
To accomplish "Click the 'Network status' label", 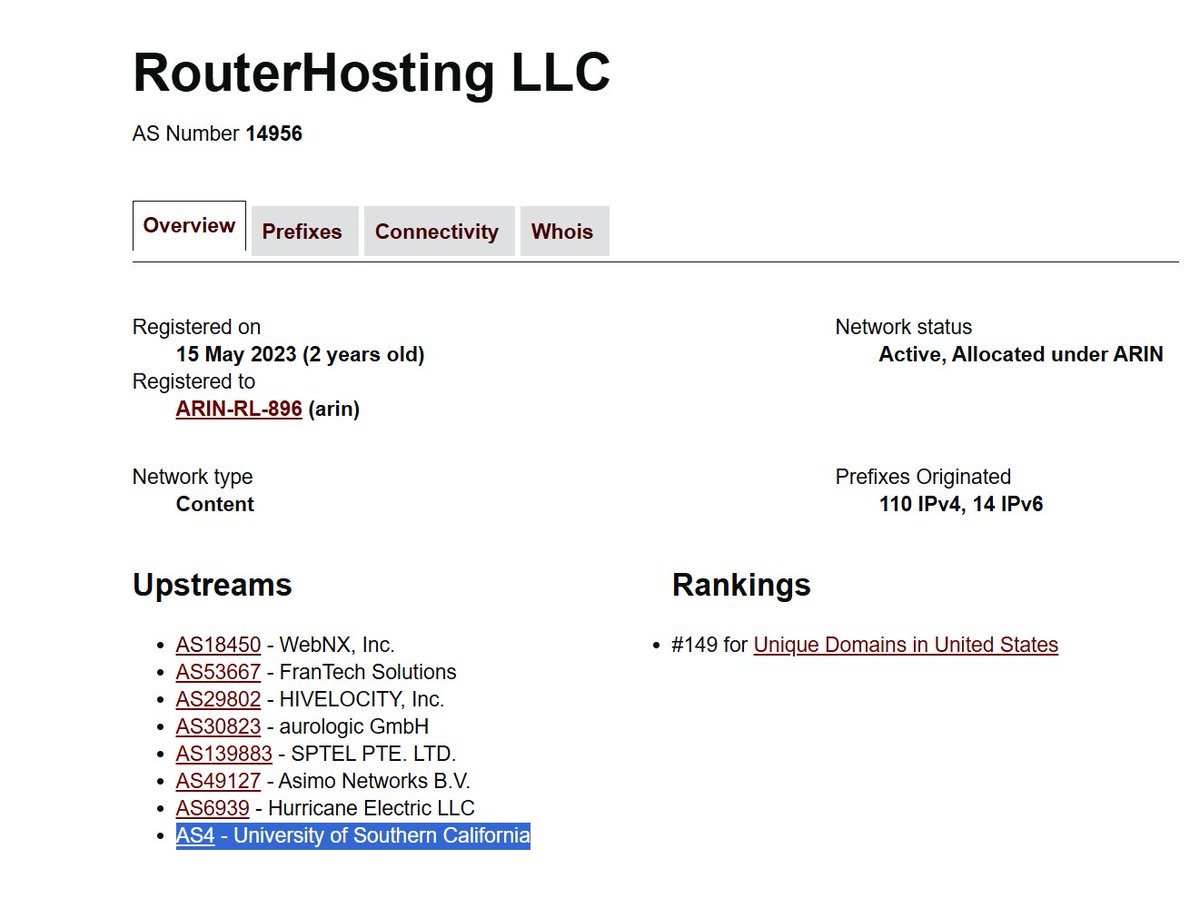I will pyautogui.click(x=904, y=327).
